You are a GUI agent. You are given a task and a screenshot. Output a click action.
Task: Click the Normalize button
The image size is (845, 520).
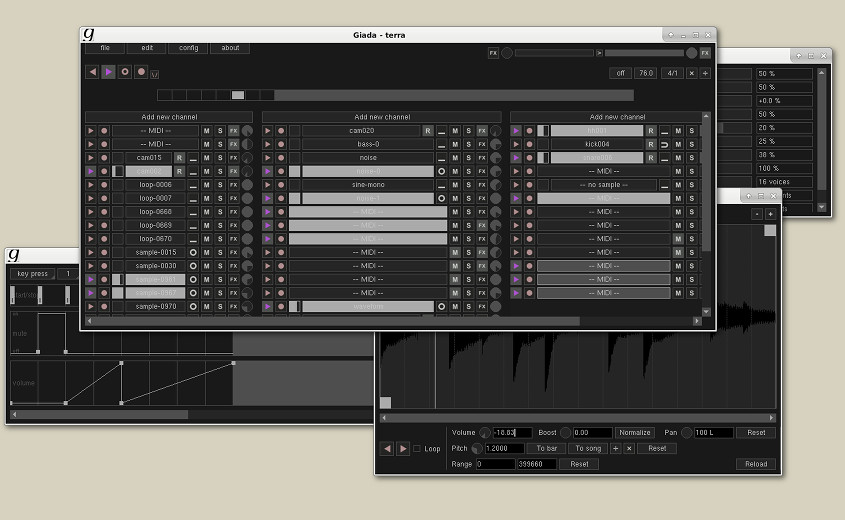pyautogui.click(x=635, y=433)
